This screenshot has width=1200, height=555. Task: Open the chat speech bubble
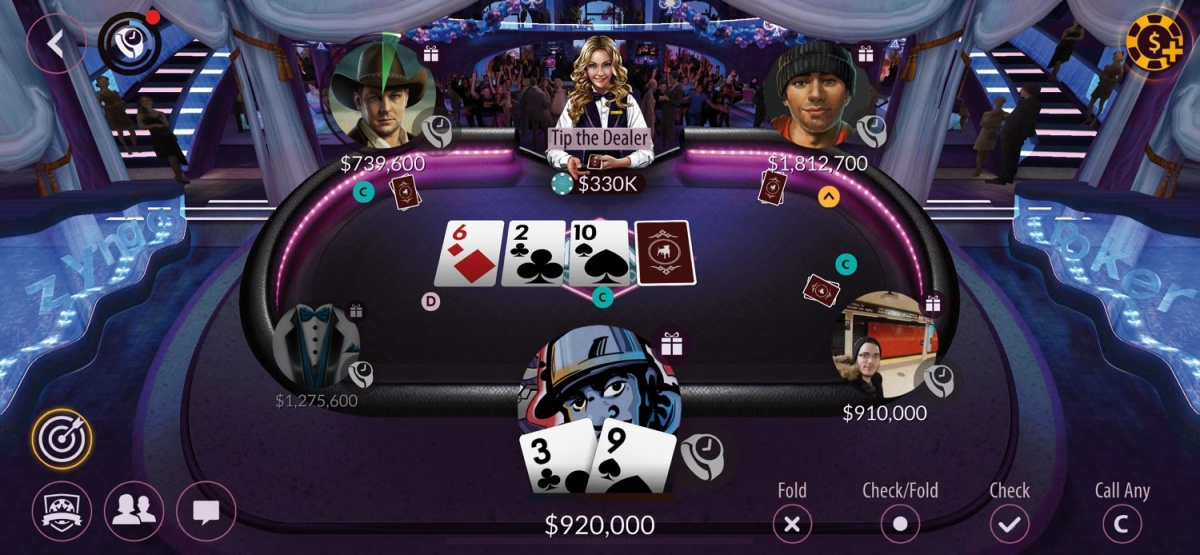[206, 511]
